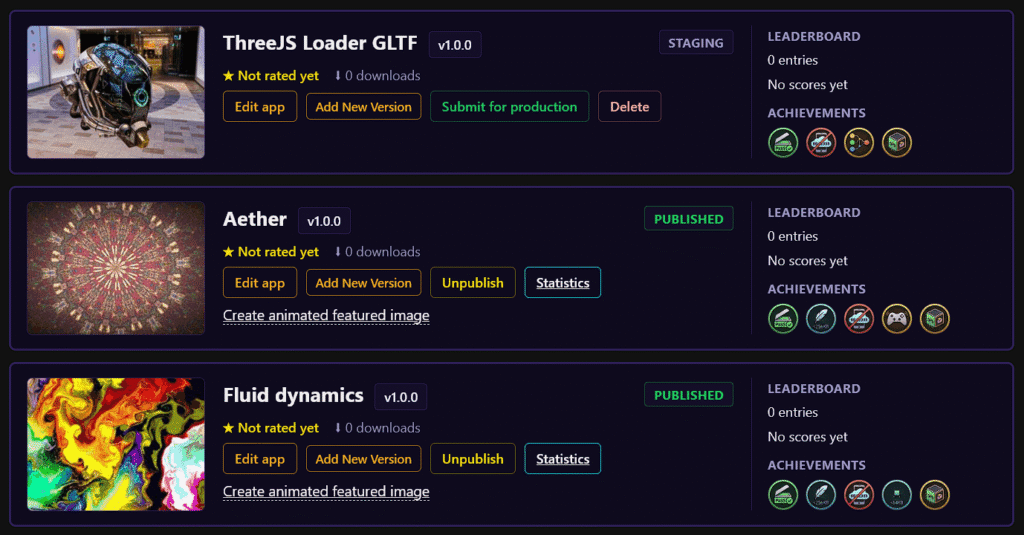Submit ThreeJS Loader GLTF for production
Viewport: 1024px width, 535px height.
pos(509,106)
